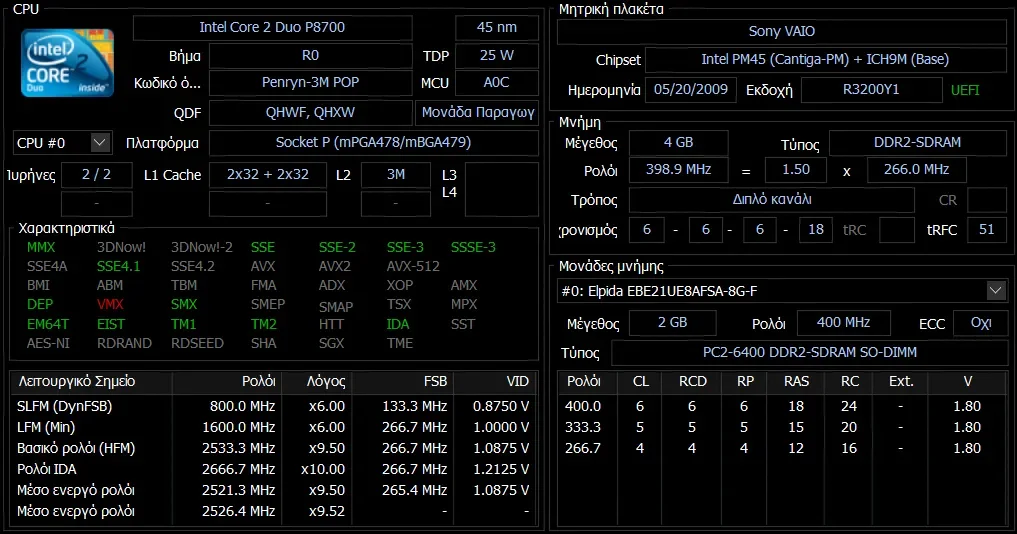Click the 2526.4 MHz average clock value

239,511
